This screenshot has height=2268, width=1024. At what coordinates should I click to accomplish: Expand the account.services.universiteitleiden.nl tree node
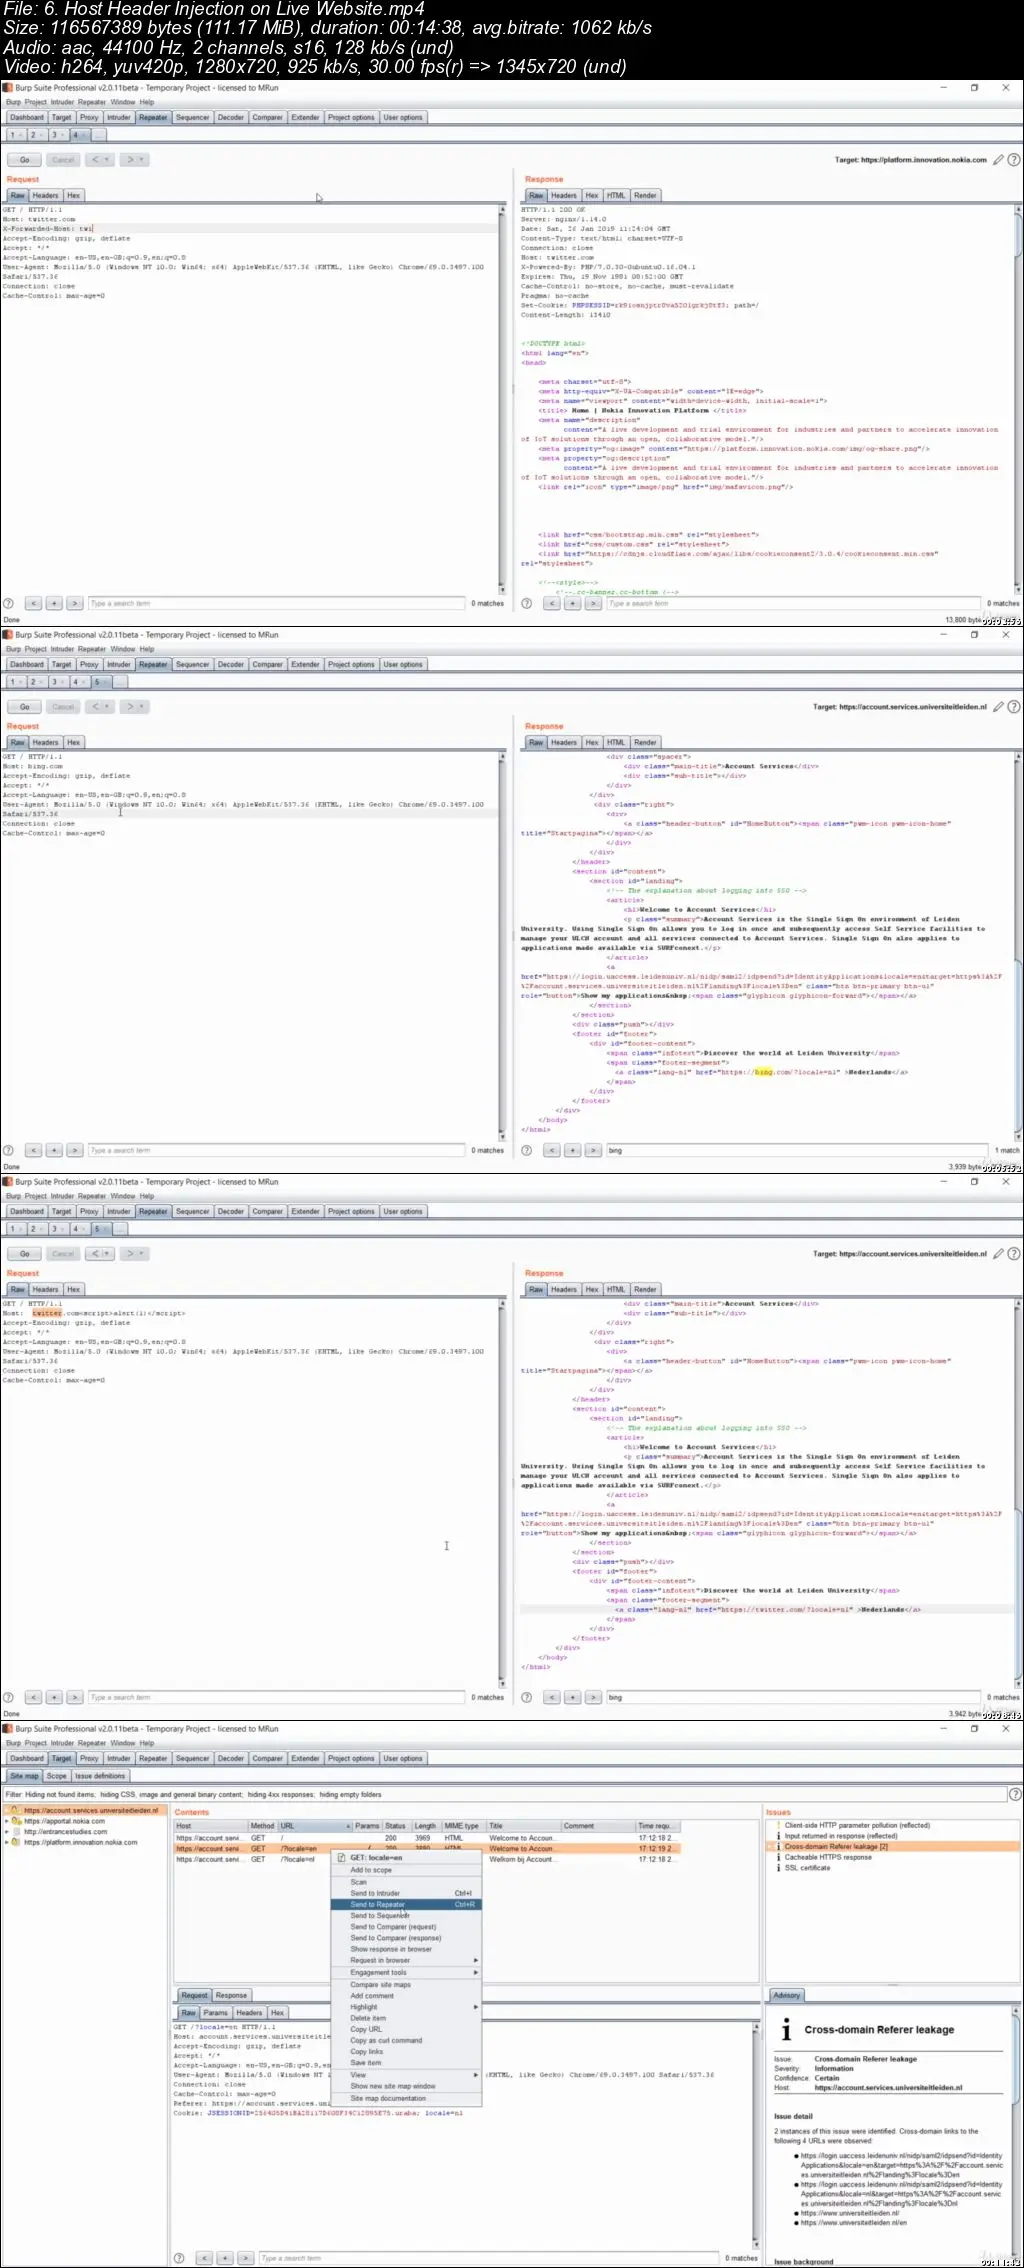(x=6, y=1811)
